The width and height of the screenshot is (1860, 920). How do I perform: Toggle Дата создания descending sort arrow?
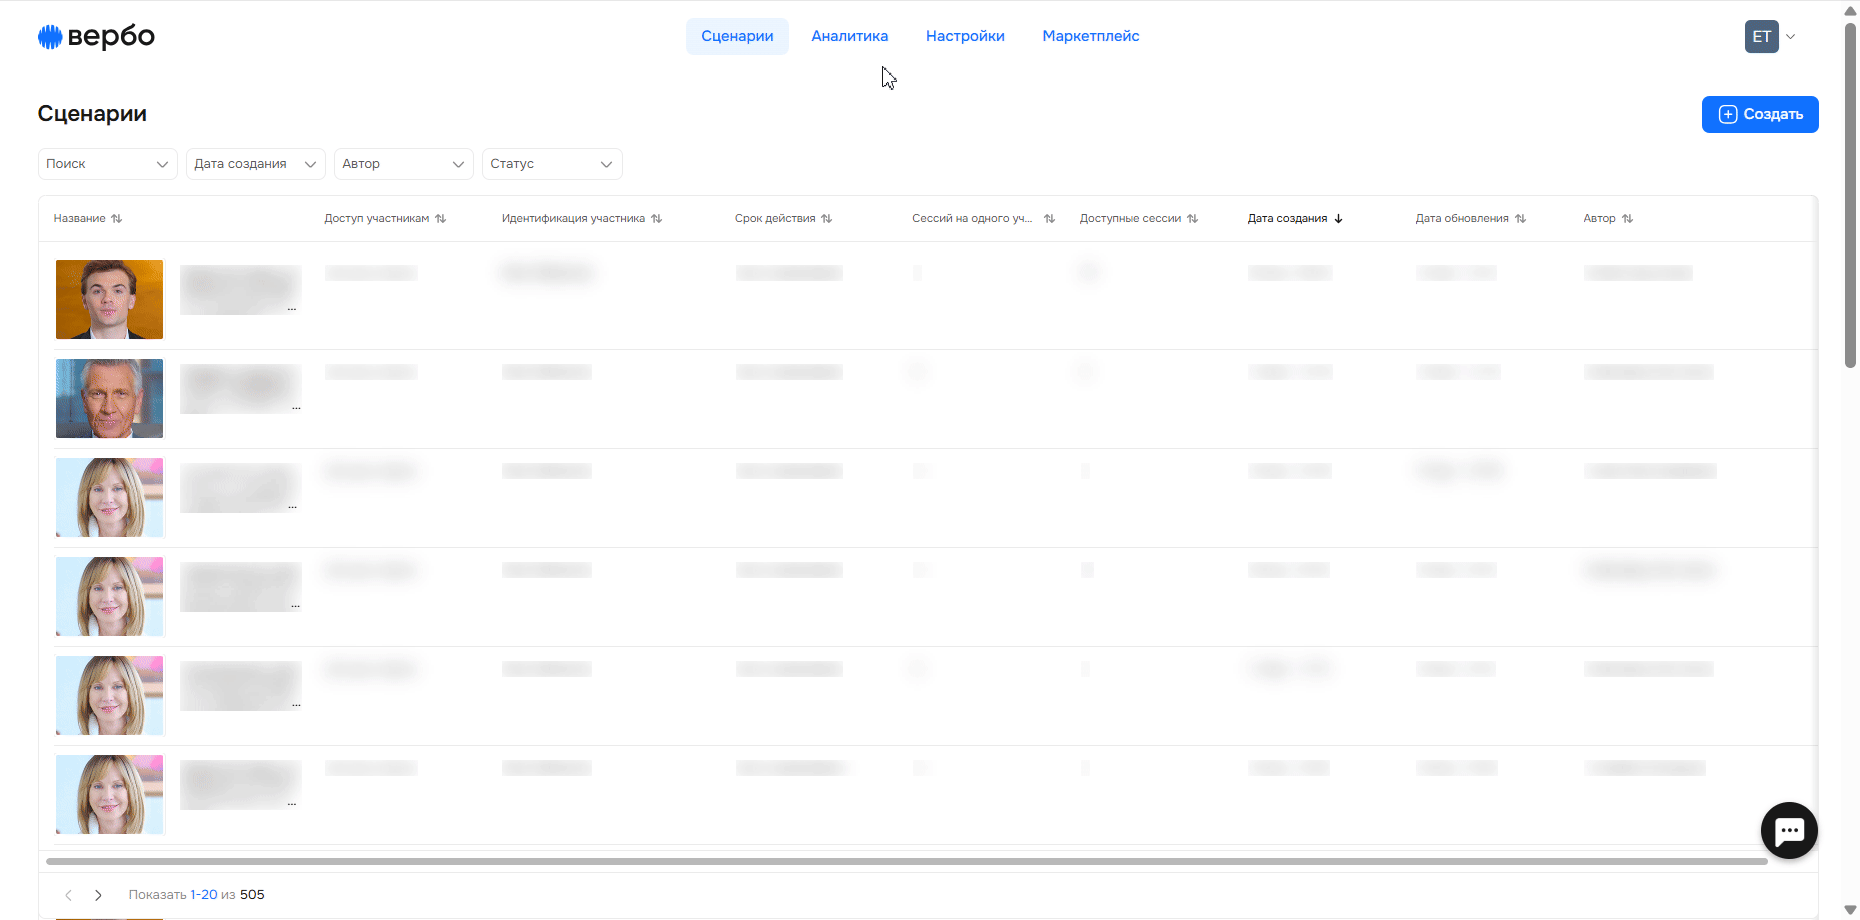coord(1339,218)
